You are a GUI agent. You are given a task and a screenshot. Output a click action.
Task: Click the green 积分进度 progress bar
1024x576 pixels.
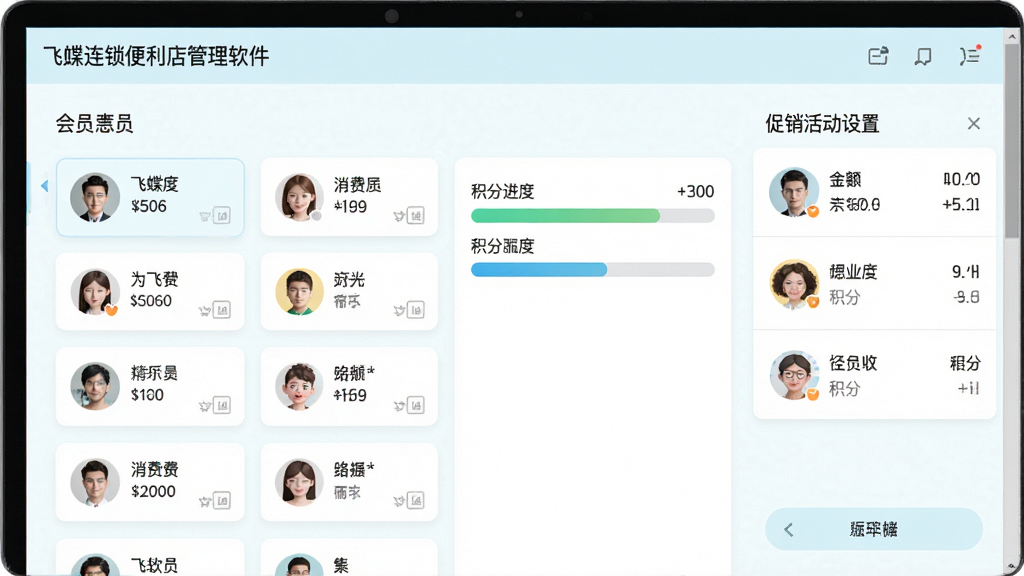(x=592, y=216)
